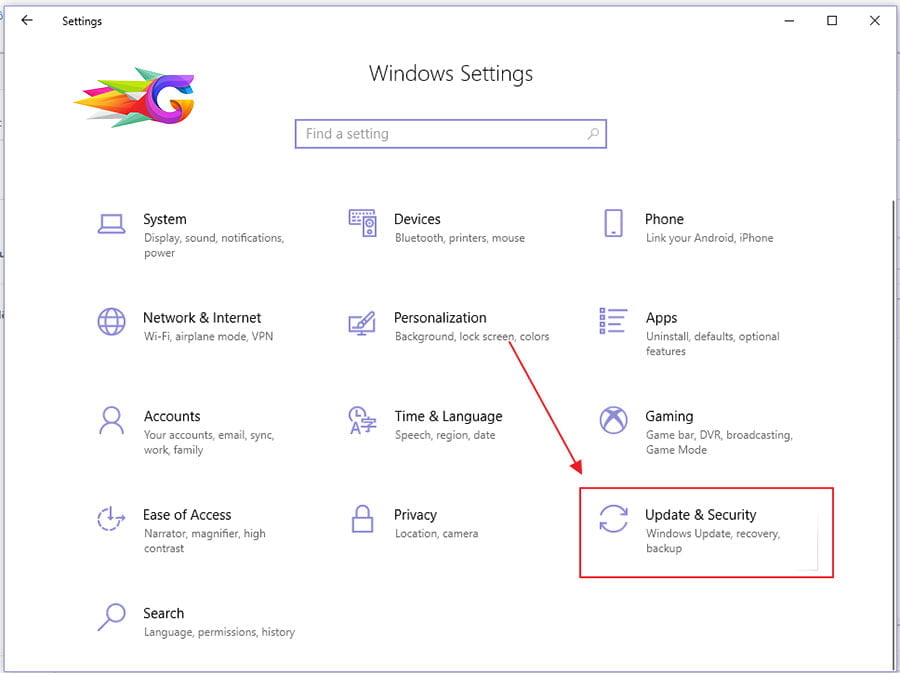Image resolution: width=900 pixels, height=673 pixels.
Task: Open the Update & Security title
Action: (701, 515)
